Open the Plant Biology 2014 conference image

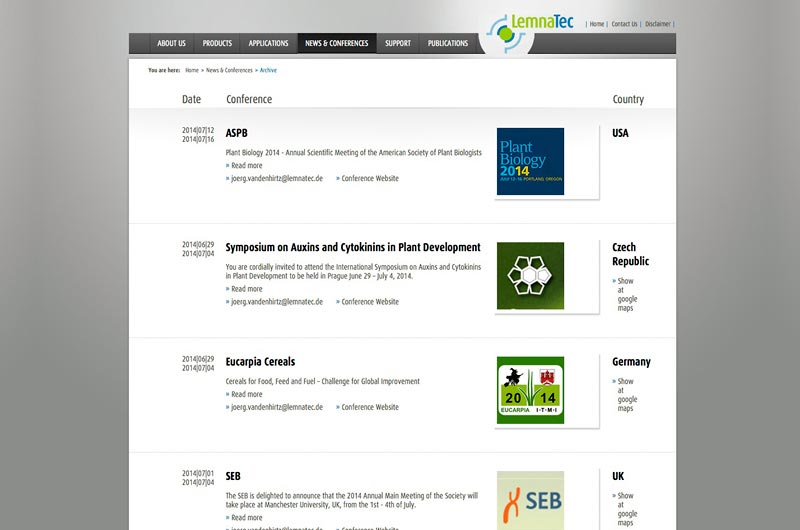click(x=530, y=161)
